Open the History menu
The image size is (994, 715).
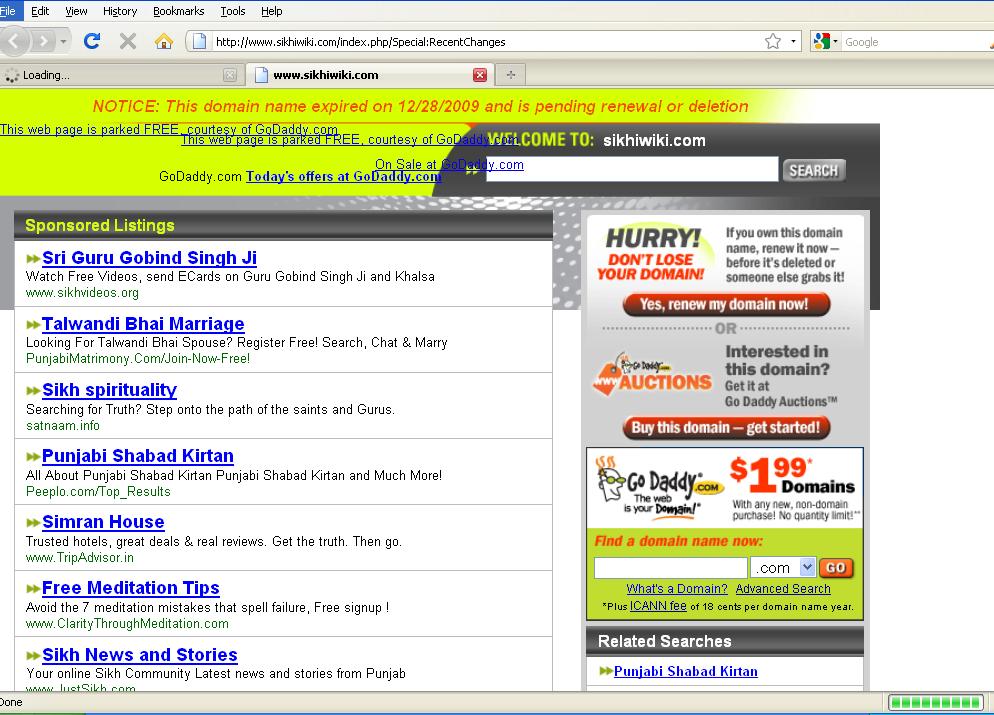120,11
